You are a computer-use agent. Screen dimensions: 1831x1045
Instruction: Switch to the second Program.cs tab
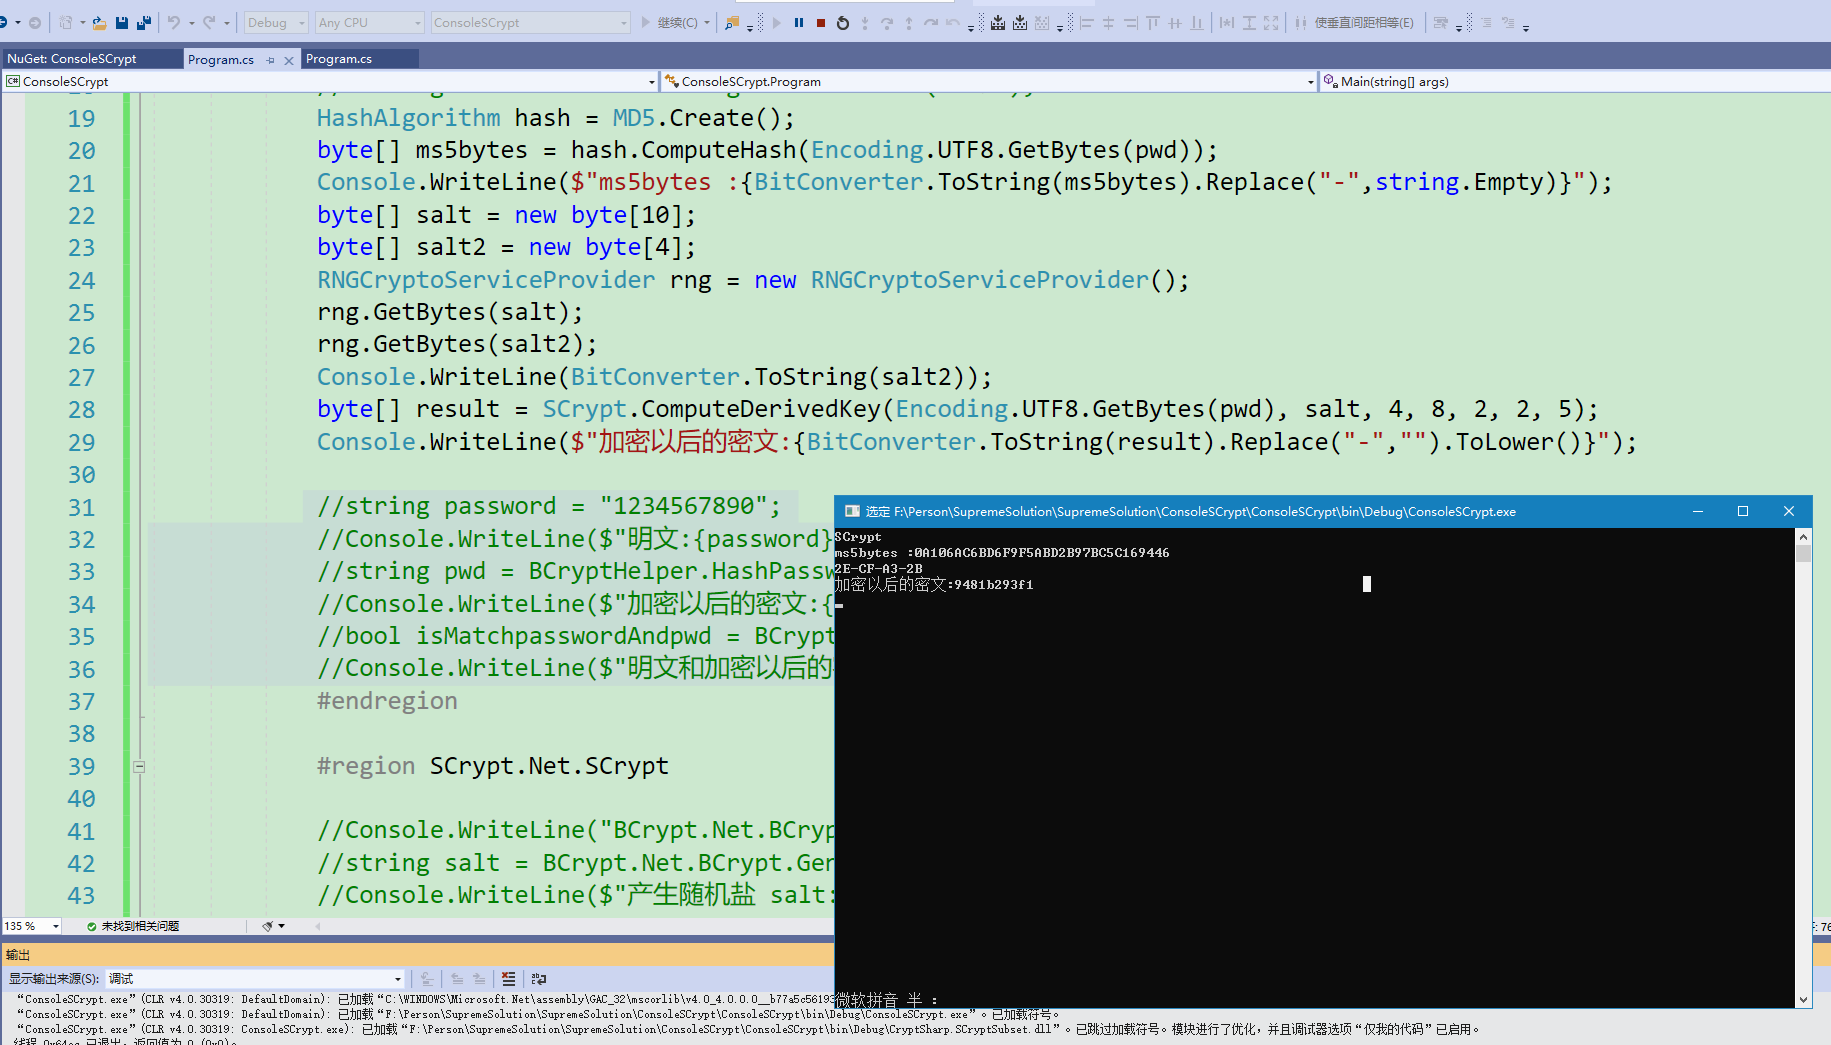tap(339, 59)
